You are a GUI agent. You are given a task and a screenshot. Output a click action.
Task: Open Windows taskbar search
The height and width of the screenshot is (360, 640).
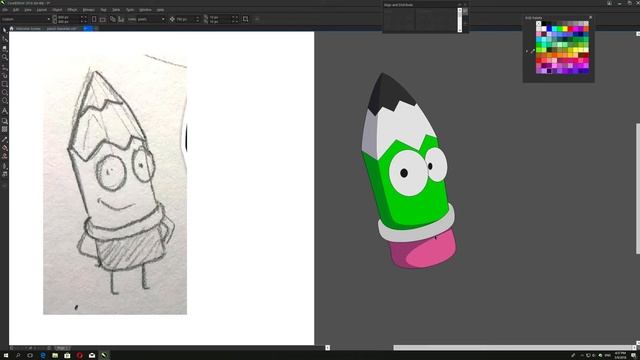[x=18, y=356]
